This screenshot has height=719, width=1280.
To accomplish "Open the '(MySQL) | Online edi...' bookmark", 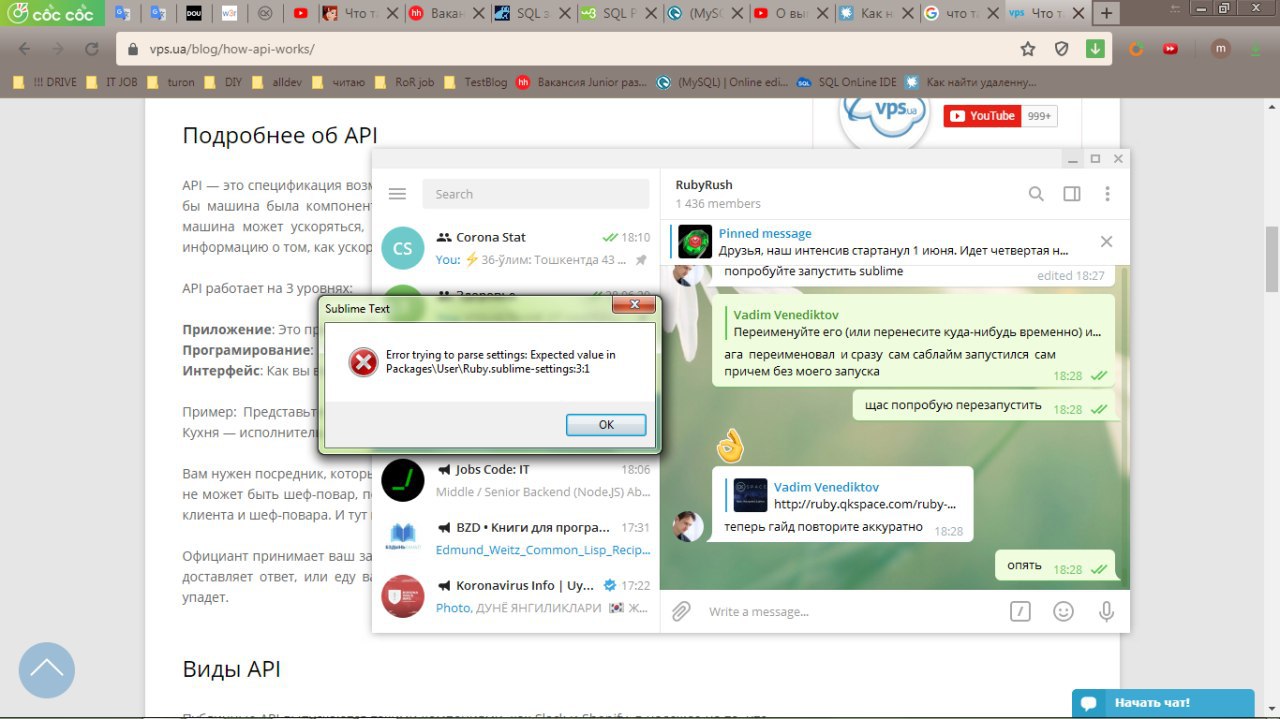I will coord(724,82).
